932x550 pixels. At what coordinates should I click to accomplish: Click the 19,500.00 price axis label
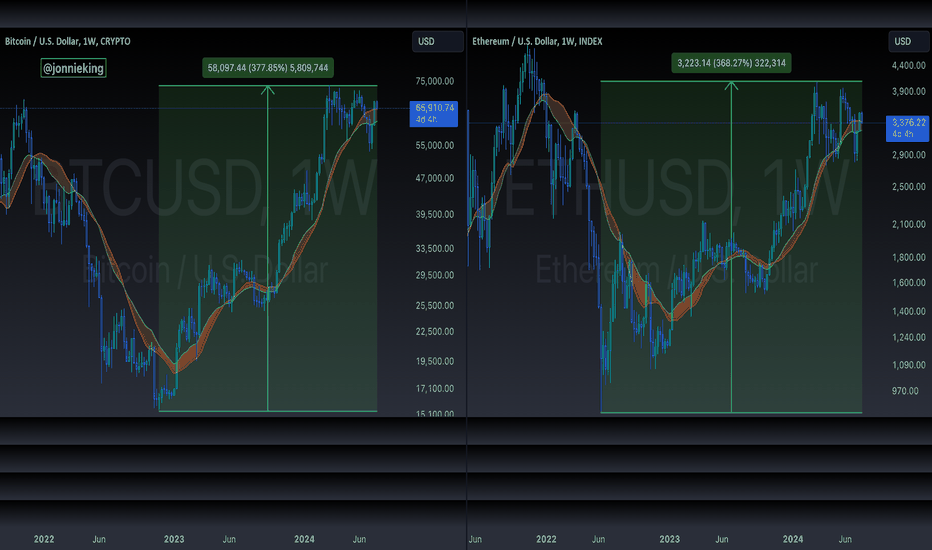435,362
